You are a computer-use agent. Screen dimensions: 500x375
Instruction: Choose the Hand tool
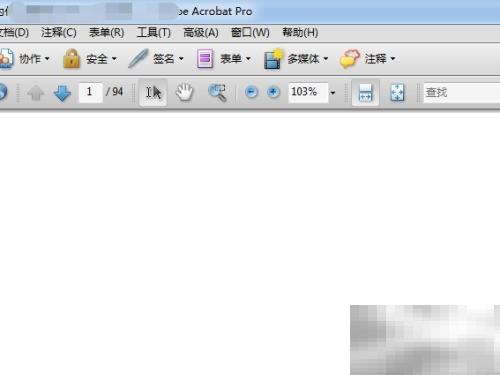[184, 92]
